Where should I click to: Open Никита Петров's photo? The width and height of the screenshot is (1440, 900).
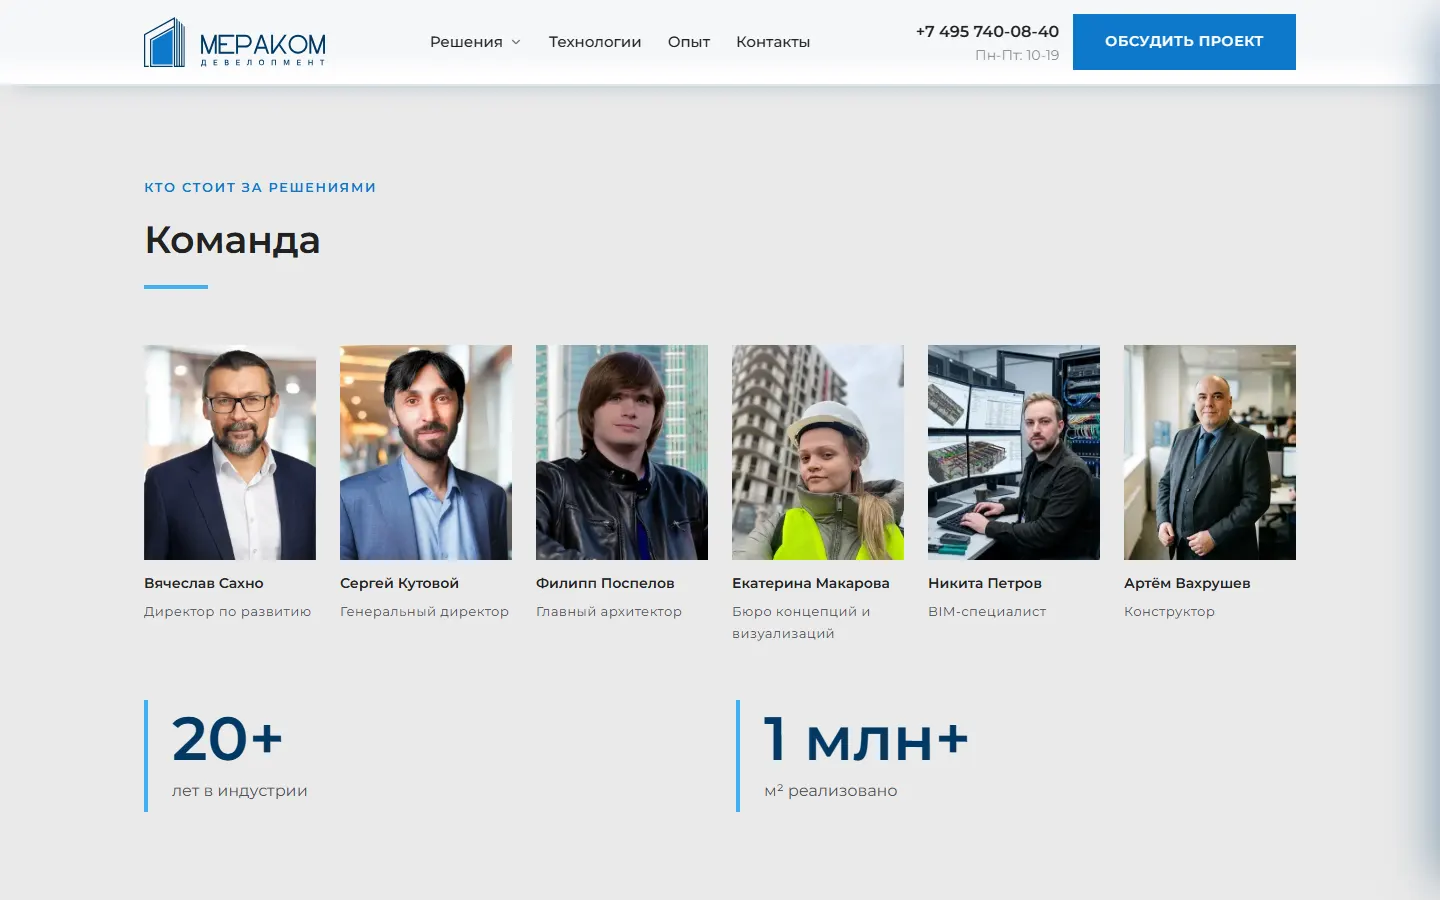[1014, 452]
